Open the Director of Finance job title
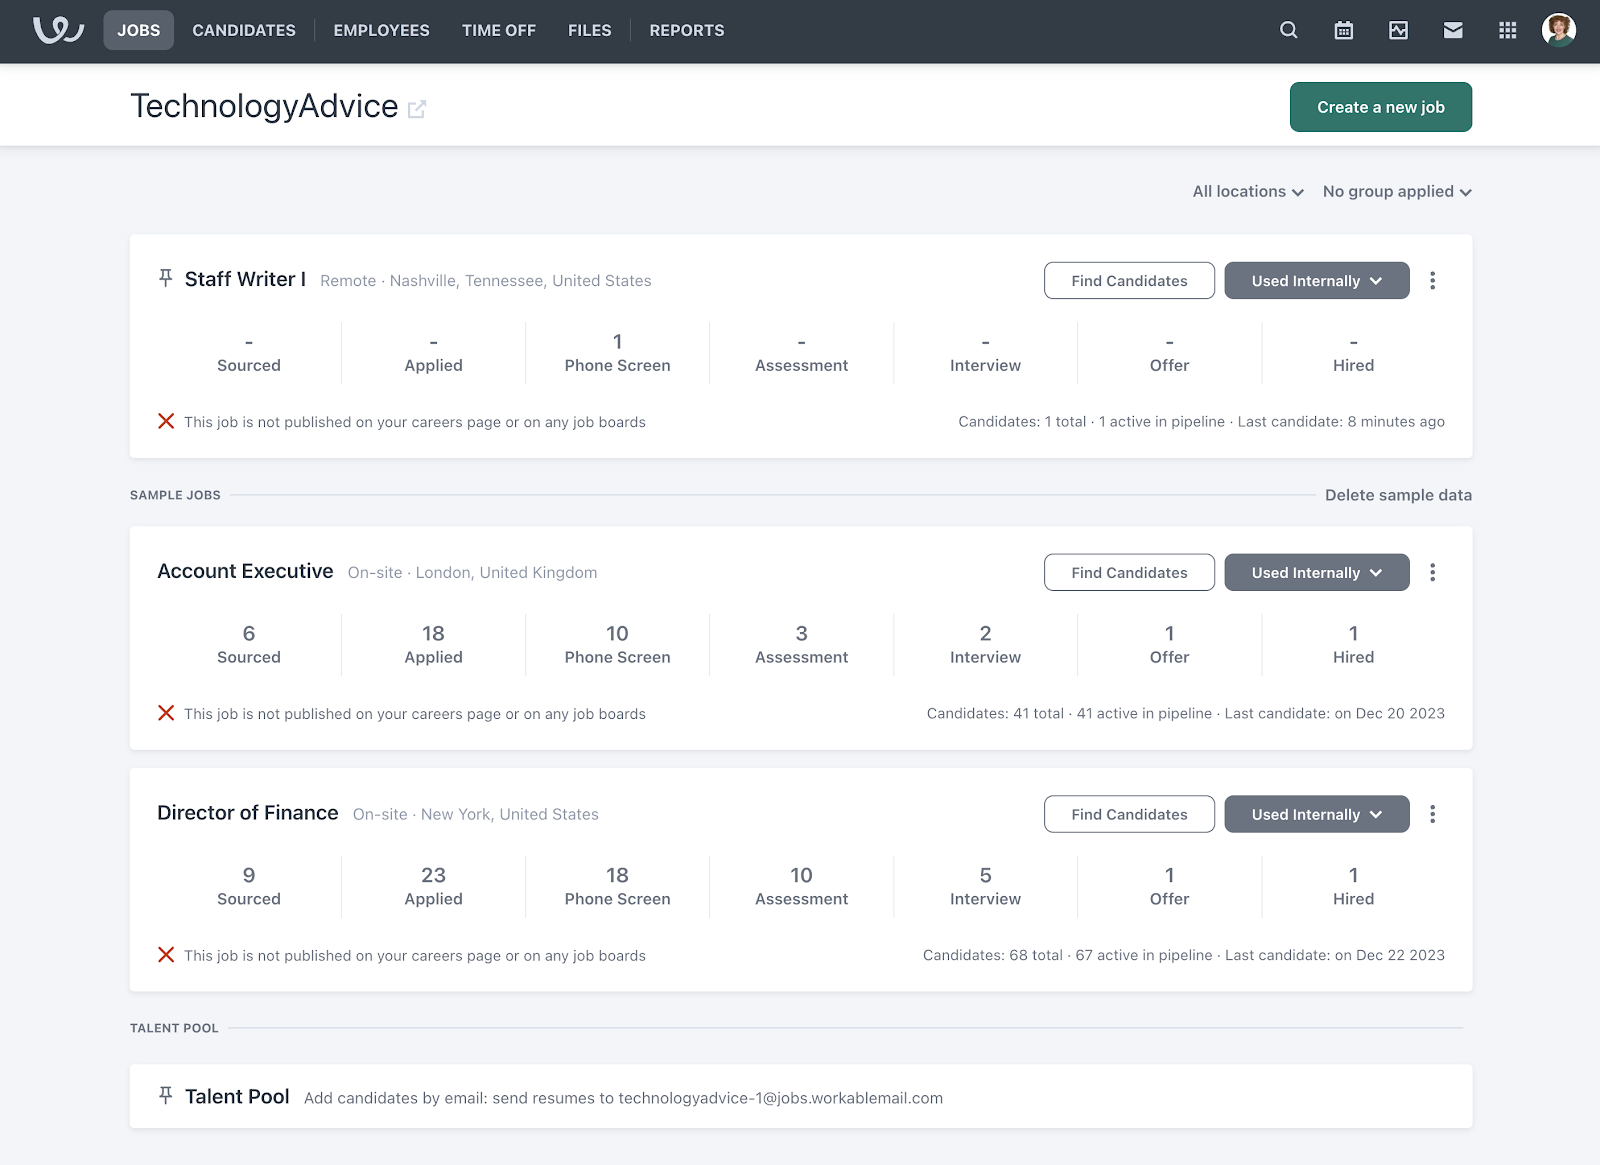The image size is (1600, 1165). click(248, 813)
